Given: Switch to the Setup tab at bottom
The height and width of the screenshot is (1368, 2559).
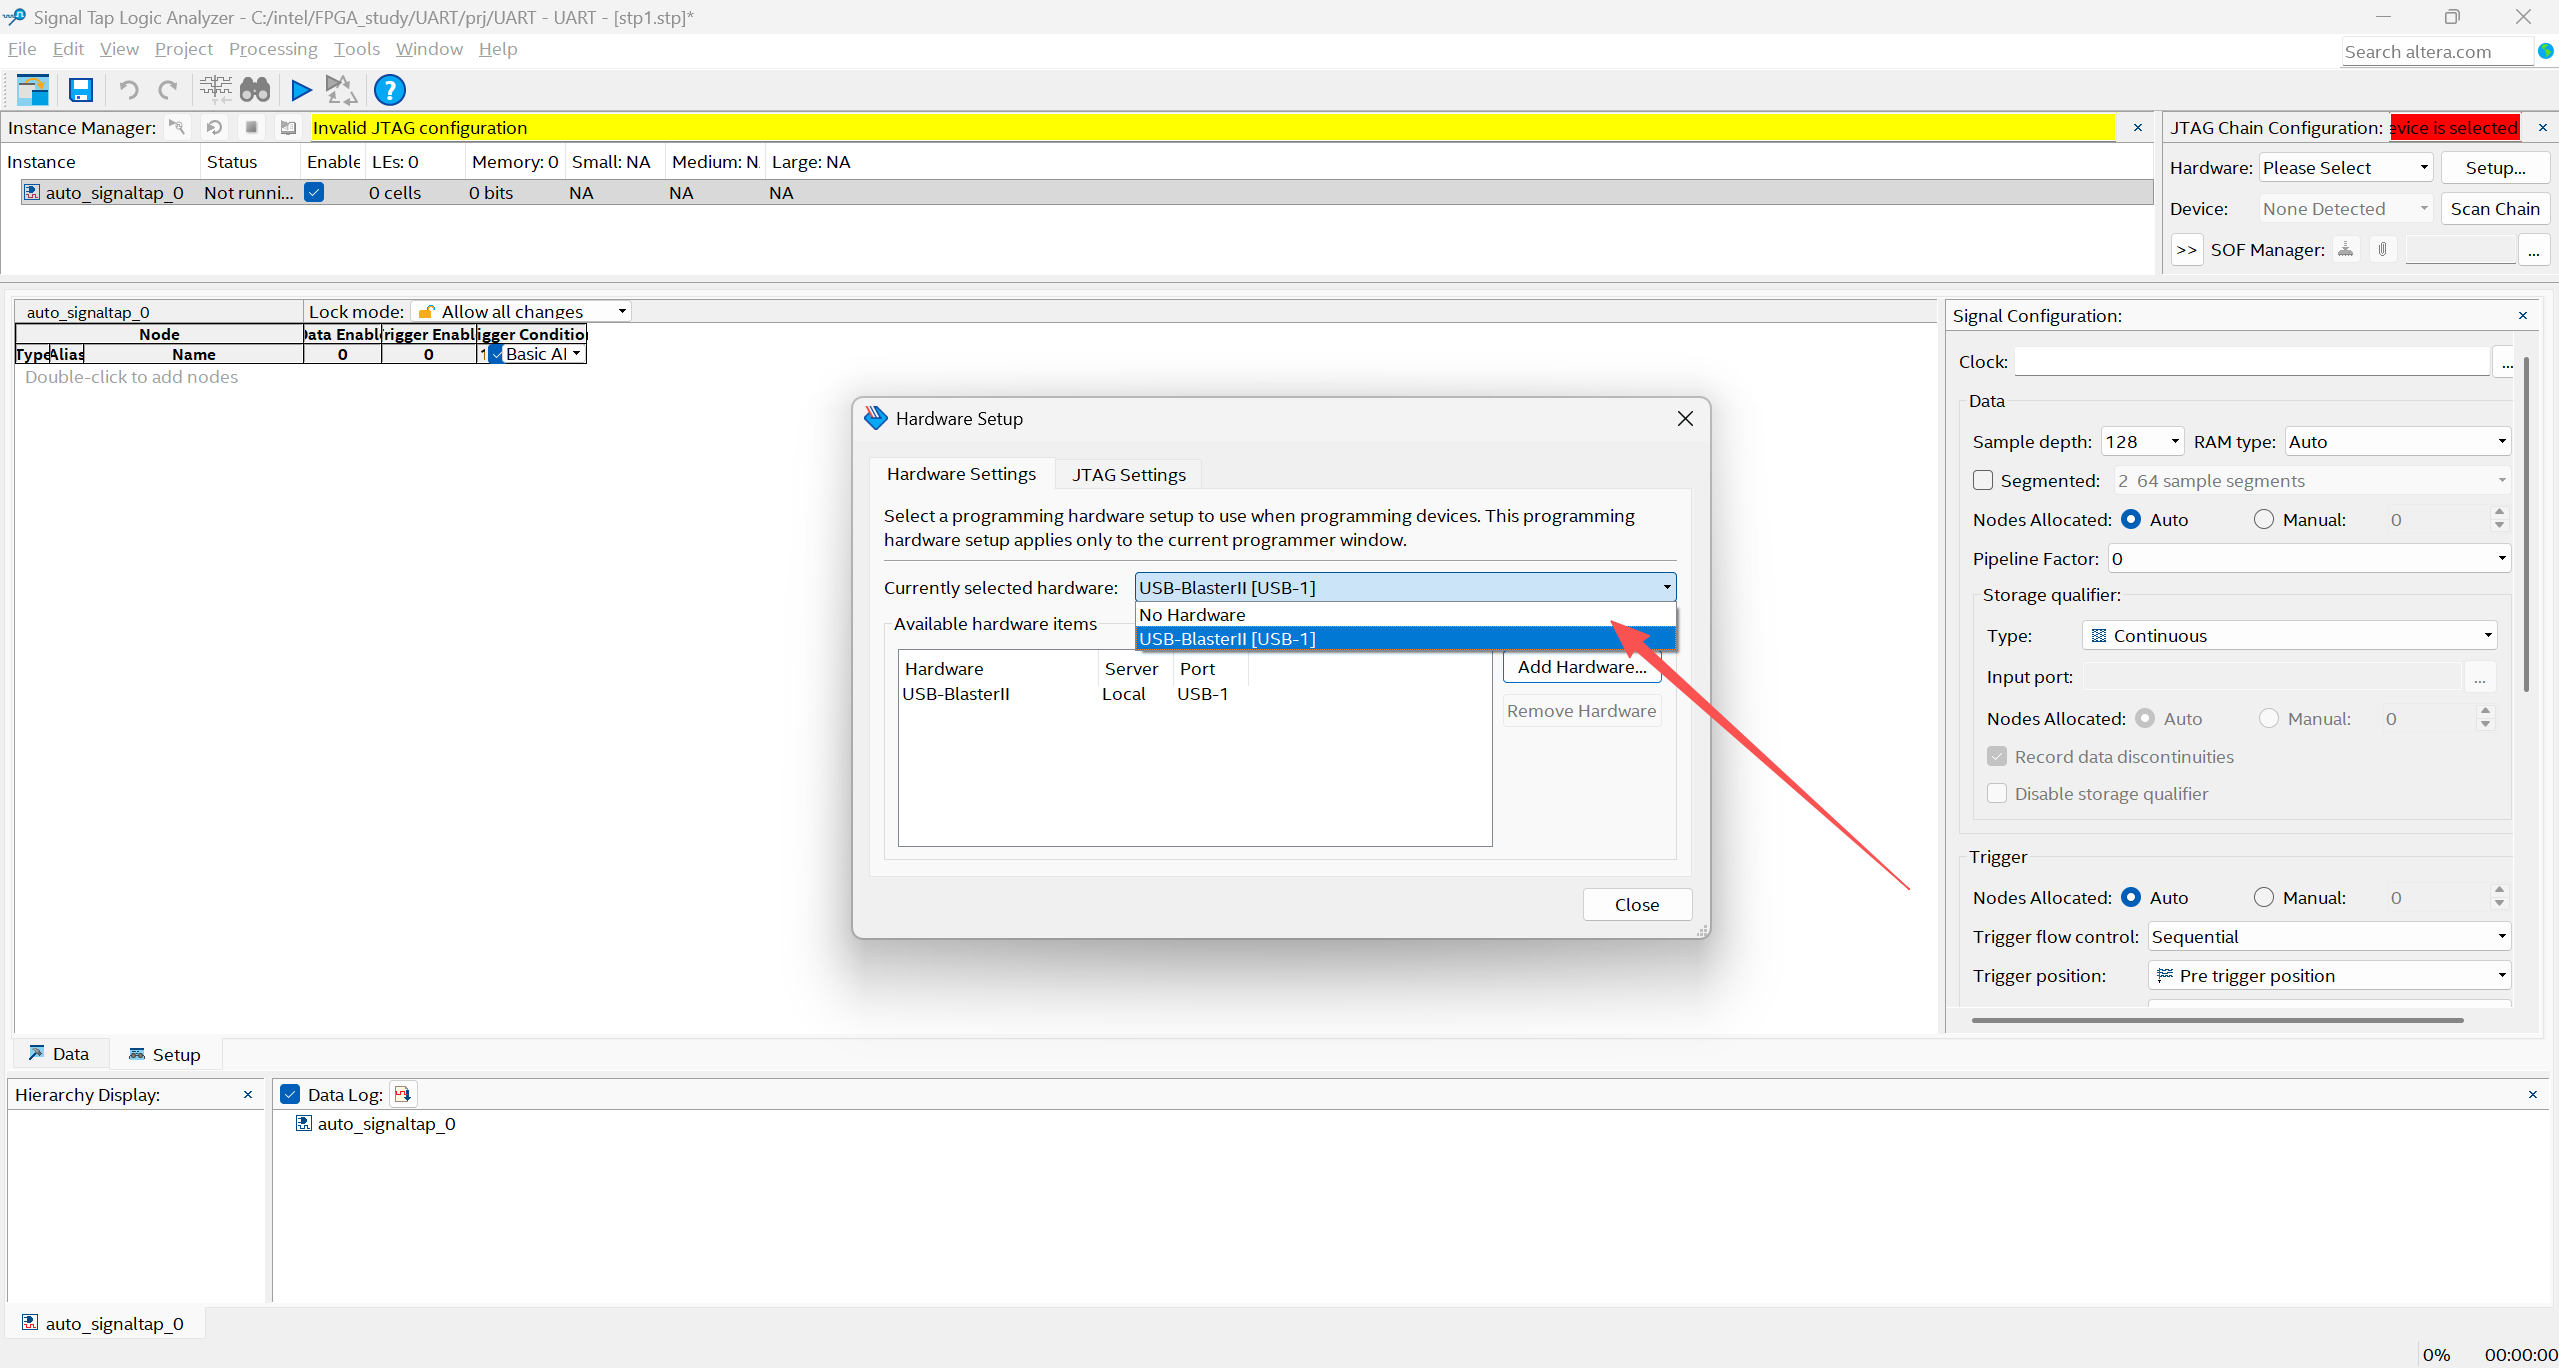Looking at the screenshot, I should (x=166, y=1054).
